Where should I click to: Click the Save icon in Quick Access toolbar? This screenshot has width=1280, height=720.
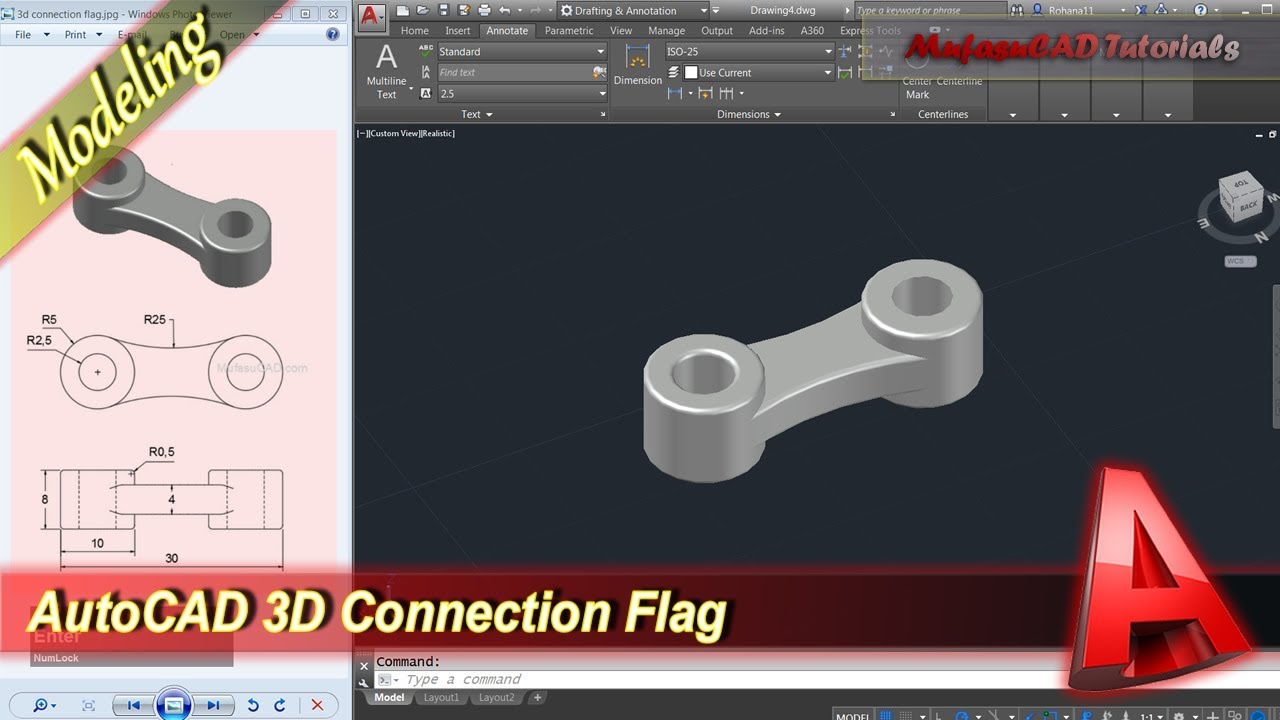(x=444, y=10)
